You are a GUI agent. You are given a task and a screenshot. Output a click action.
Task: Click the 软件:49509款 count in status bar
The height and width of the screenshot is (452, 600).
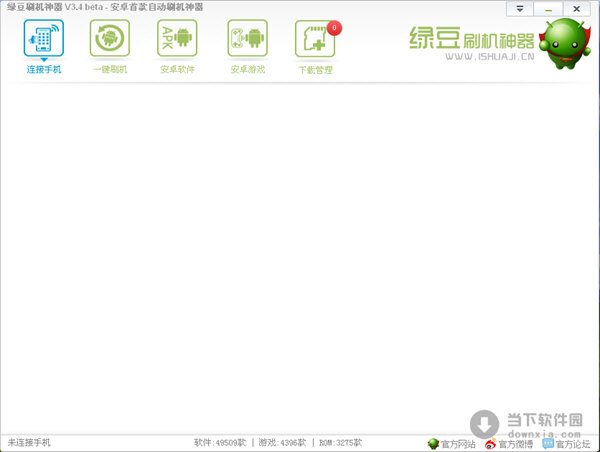220,443
